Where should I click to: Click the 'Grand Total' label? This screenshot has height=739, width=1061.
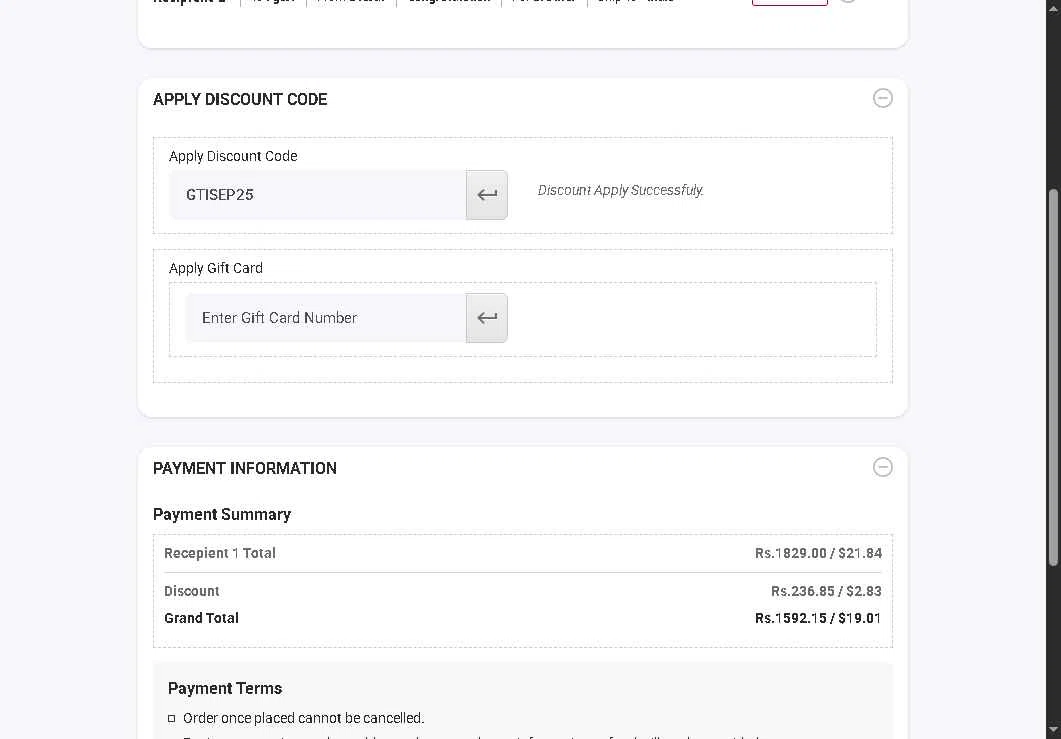pyautogui.click(x=201, y=618)
